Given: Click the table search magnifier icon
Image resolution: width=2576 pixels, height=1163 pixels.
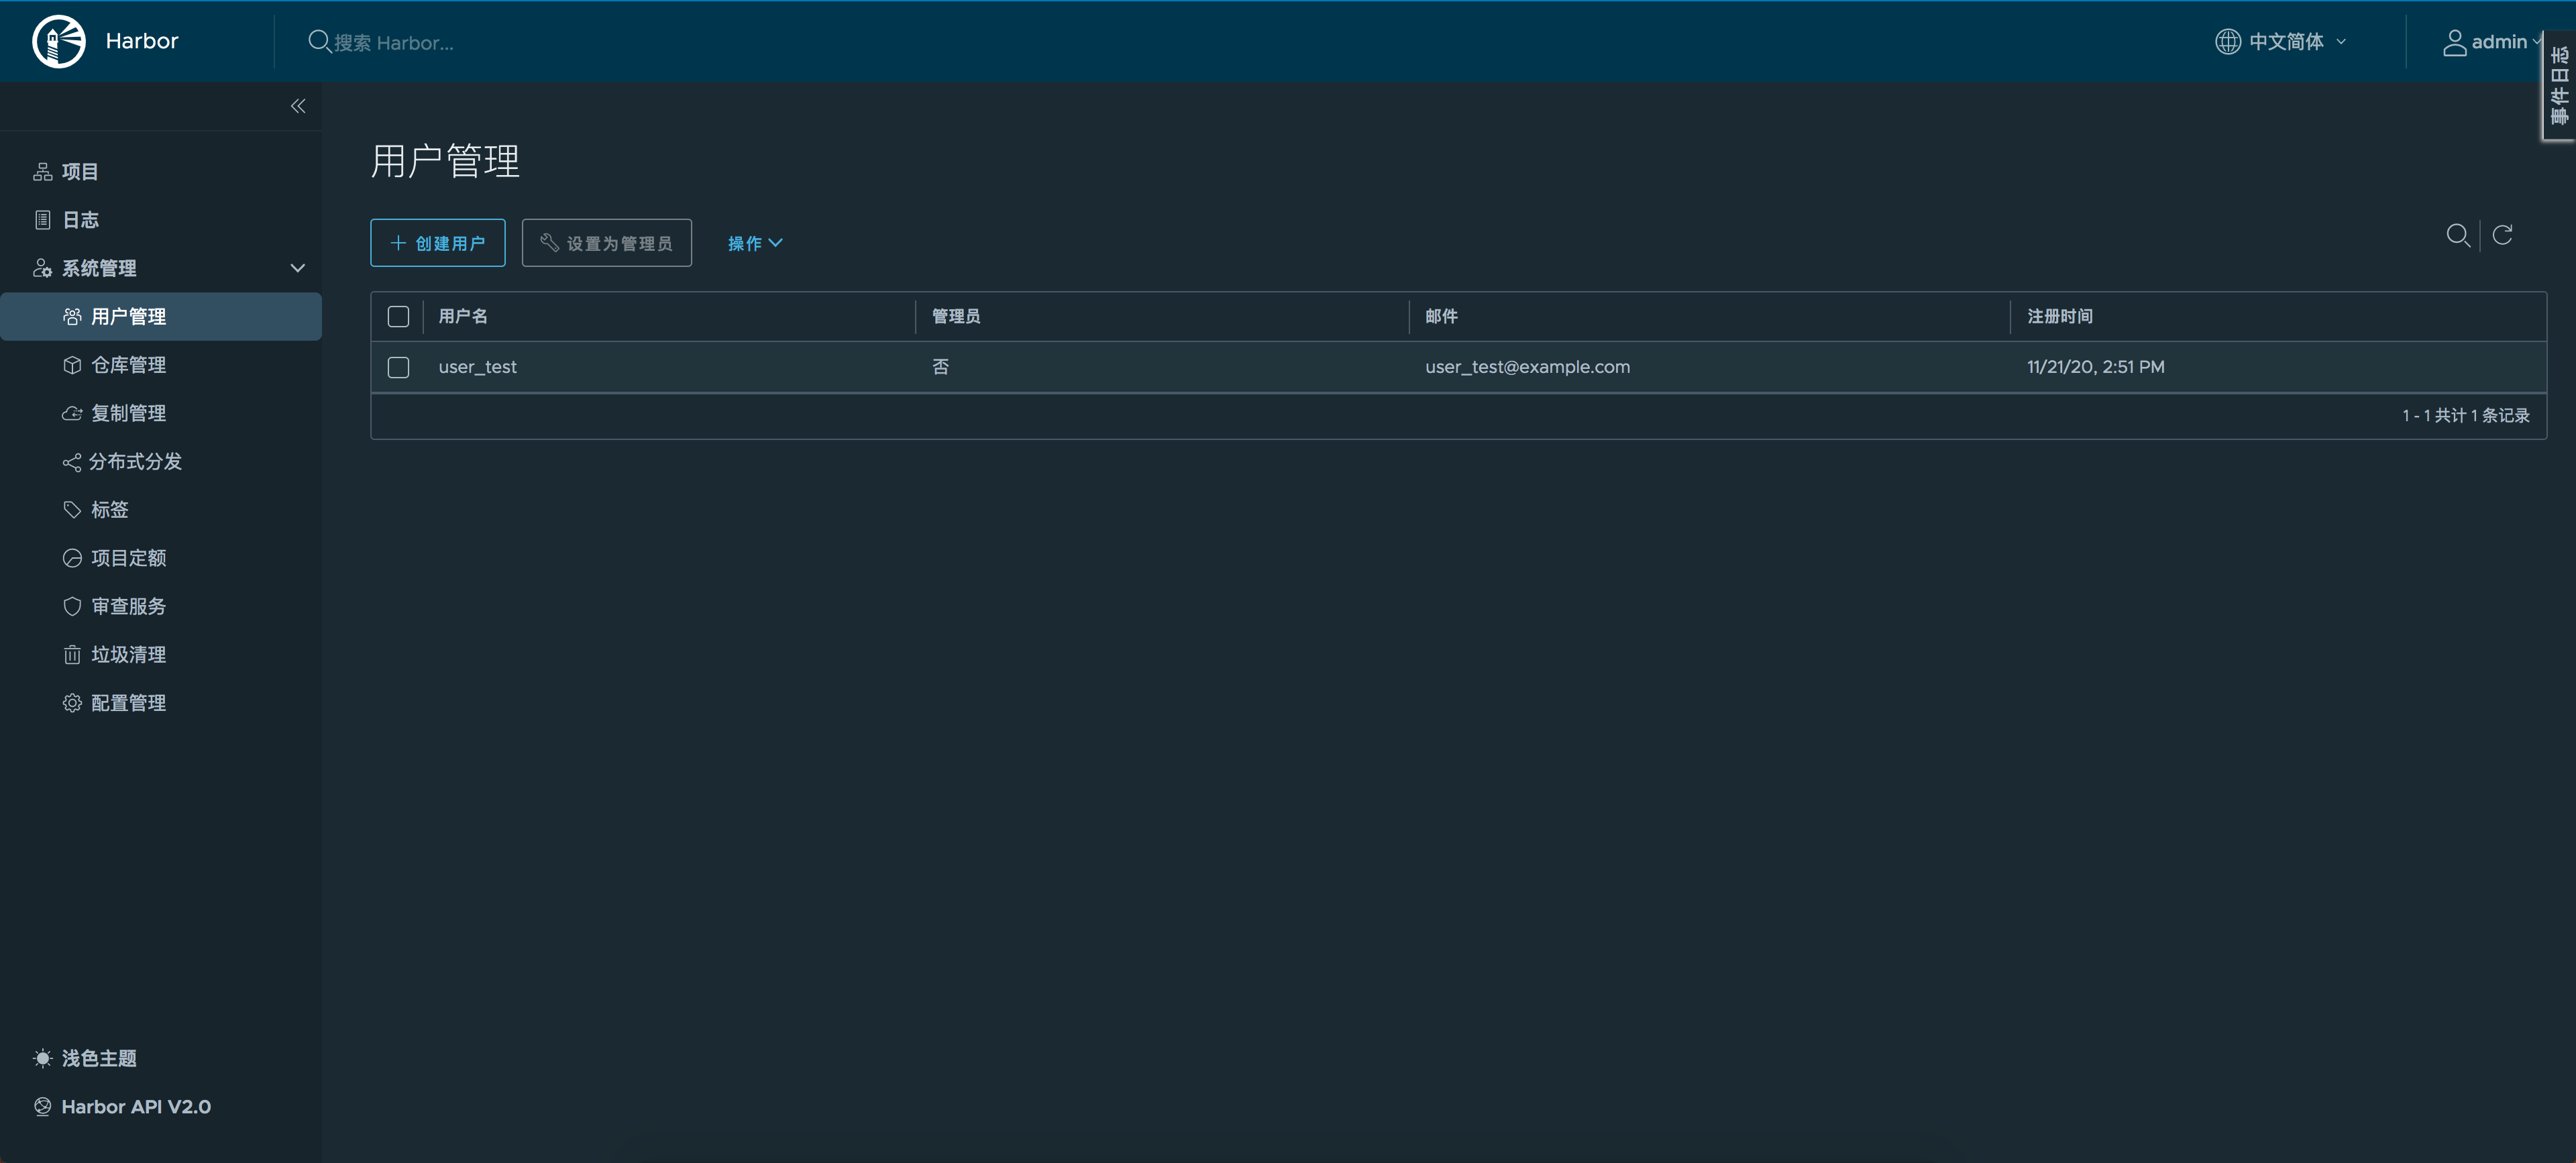Looking at the screenshot, I should pyautogui.click(x=2457, y=235).
